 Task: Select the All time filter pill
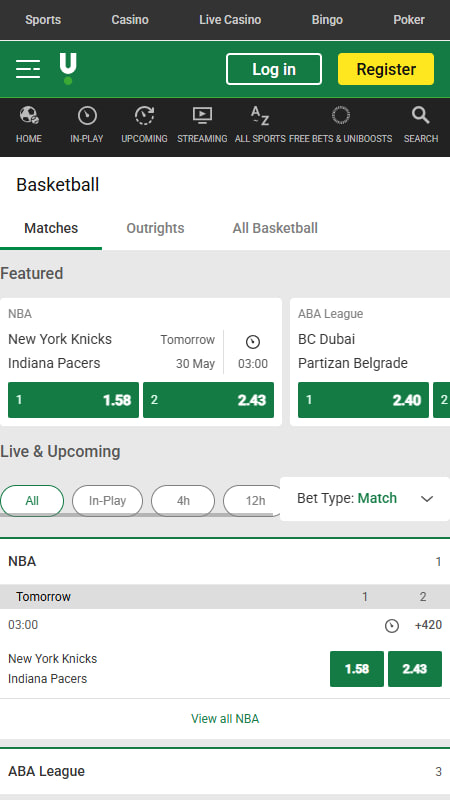coord(32,501)
